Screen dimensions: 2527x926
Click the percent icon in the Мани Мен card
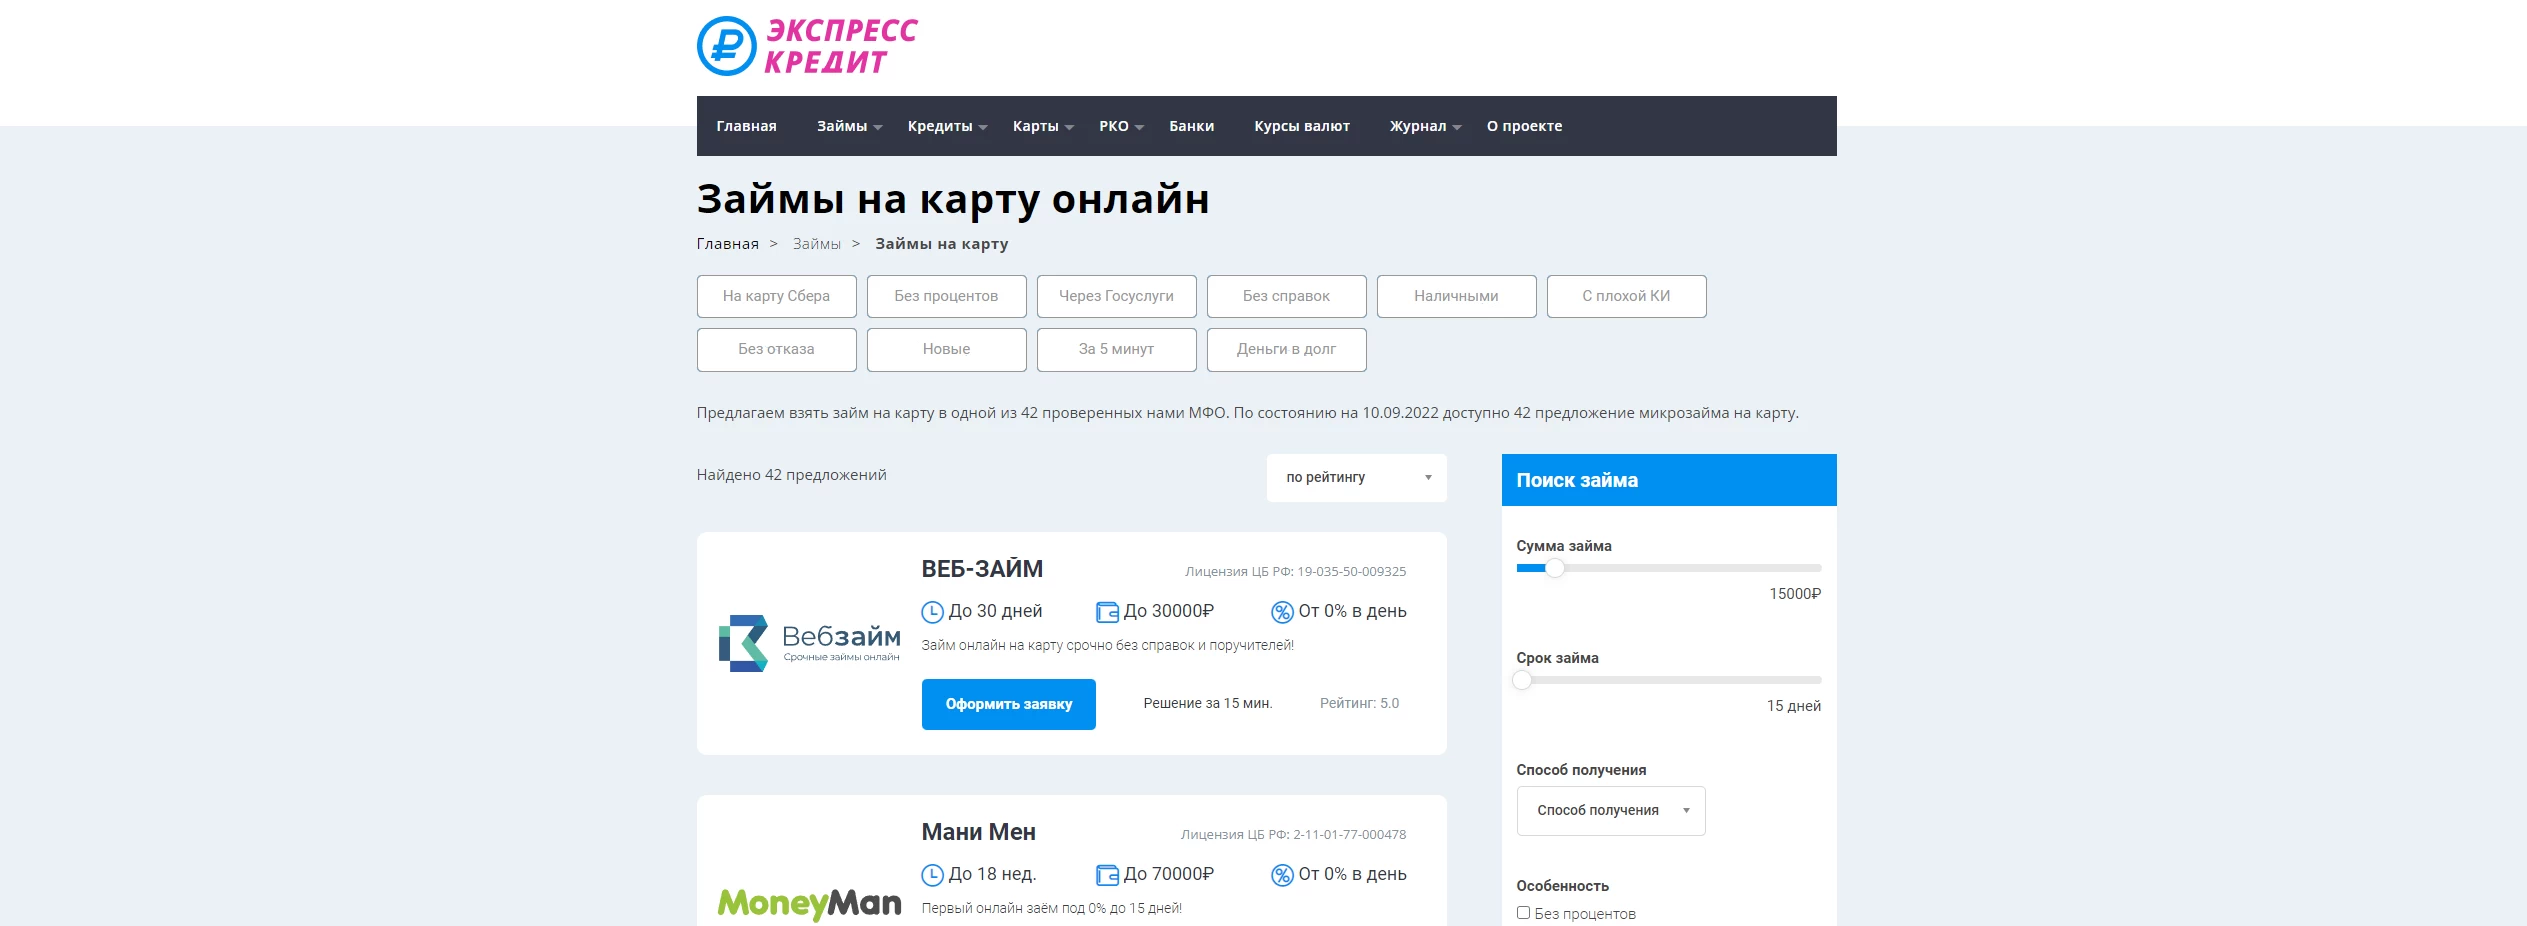[1282, 875]
